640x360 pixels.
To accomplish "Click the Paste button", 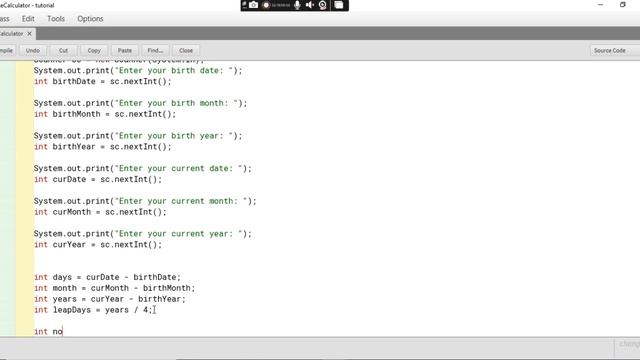I will (x=124, y=51).
